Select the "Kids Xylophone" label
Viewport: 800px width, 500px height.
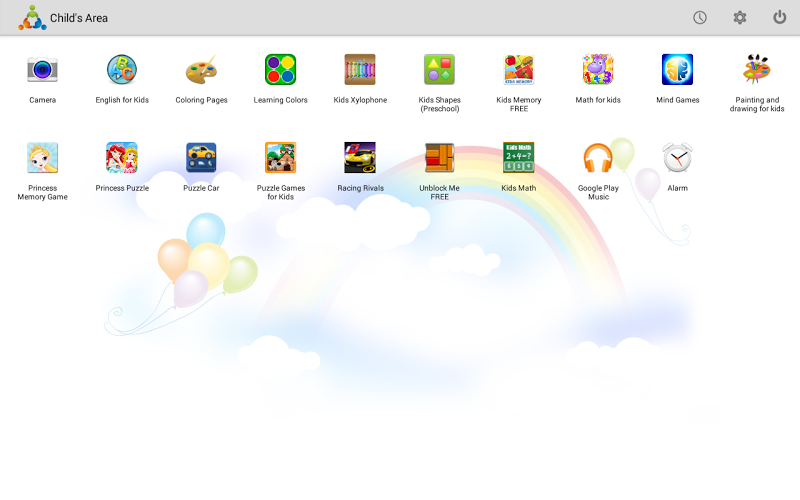pos(360,101)
